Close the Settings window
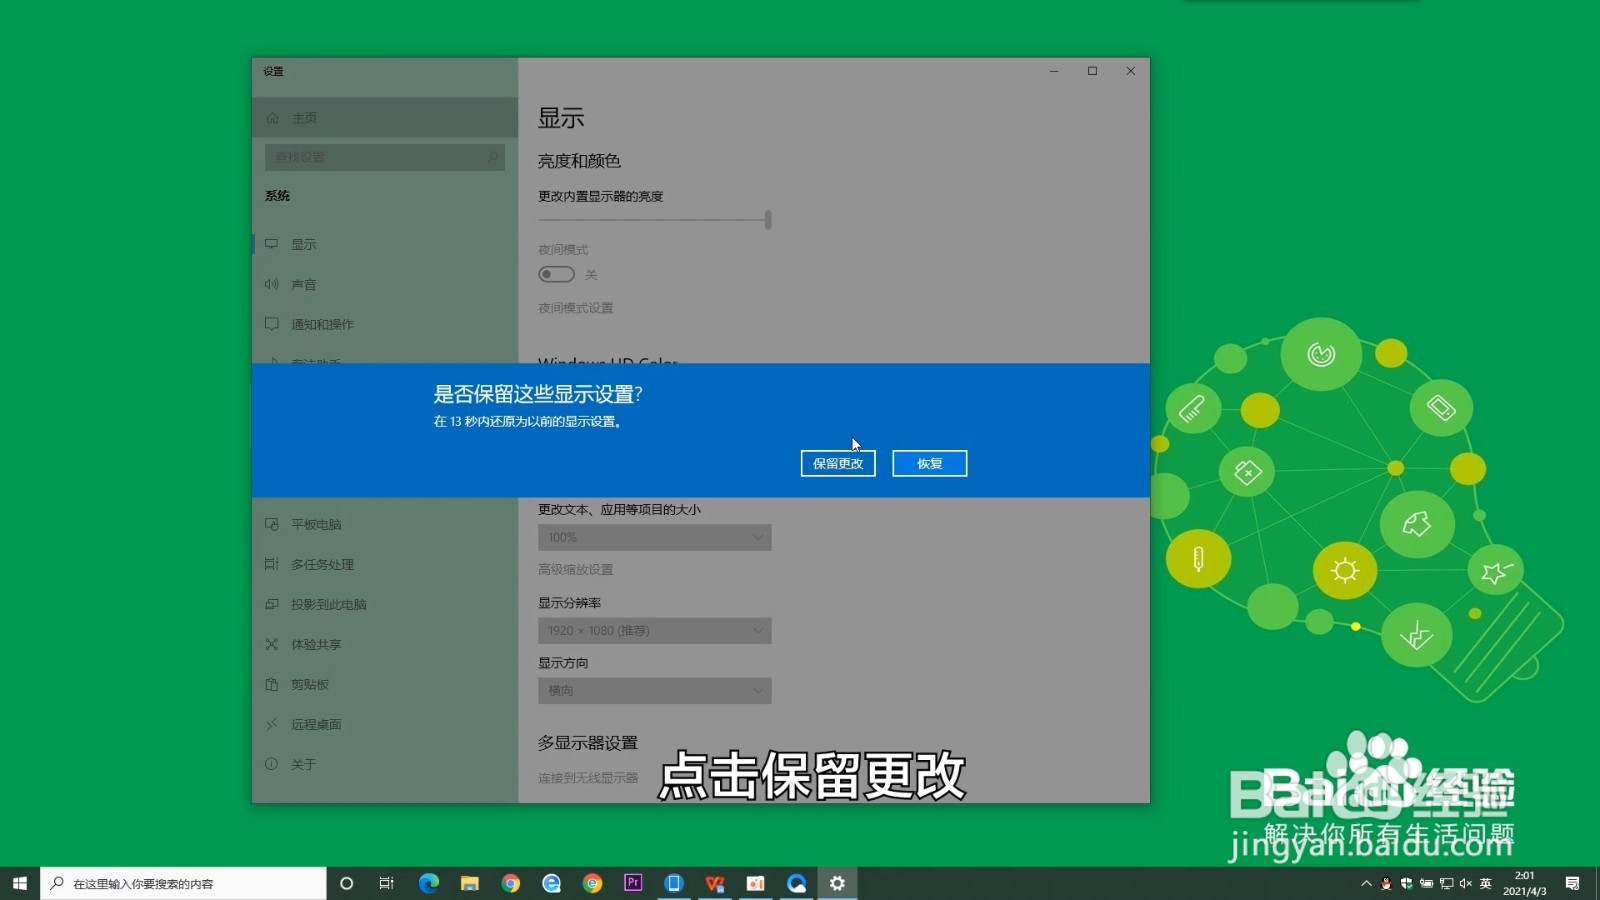Image resolution: width=1600 pixels, height=900 pixels. pos(1130,71)
